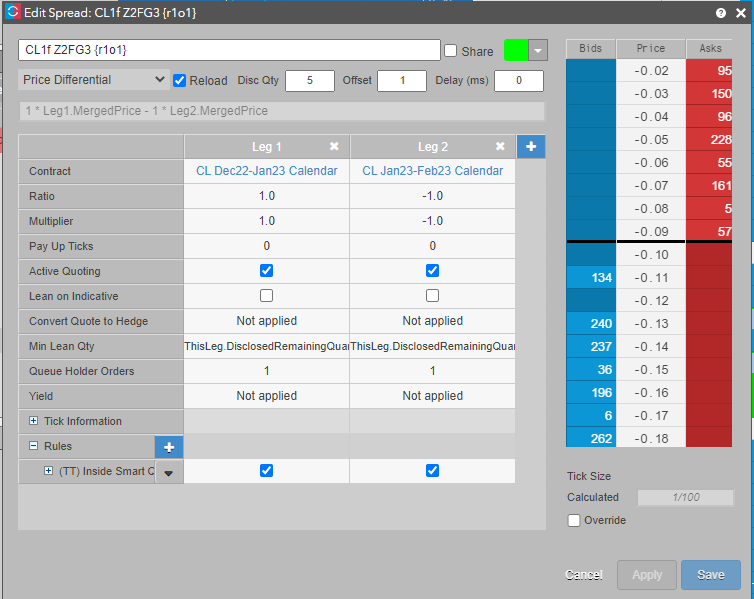Screen dimensions: 754x599
Task: Click the TT app logo in title bar
Action: 13,12
